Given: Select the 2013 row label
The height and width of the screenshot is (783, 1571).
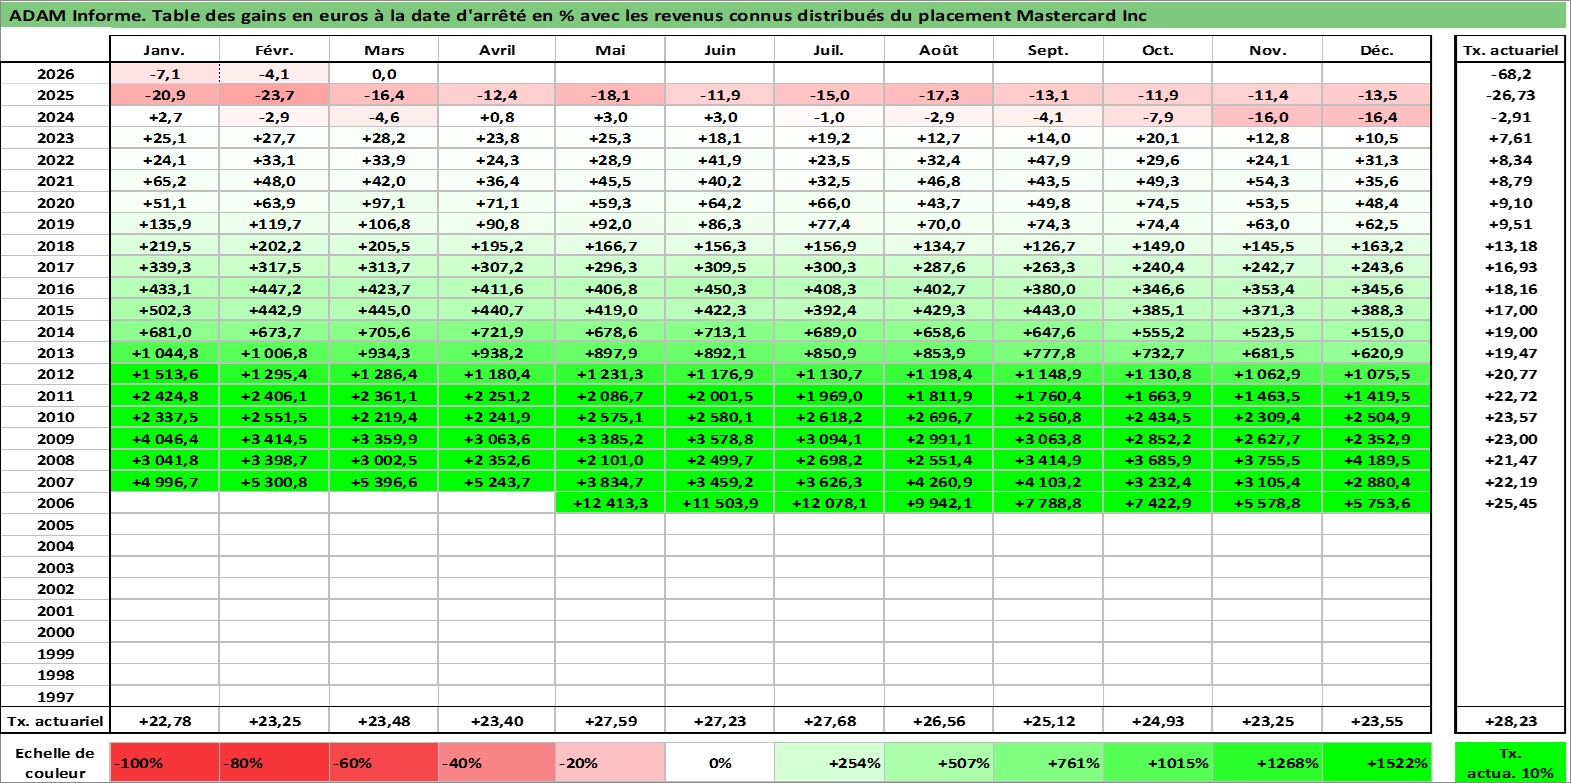Looking at the screenshot, I should tap(55, 353).
